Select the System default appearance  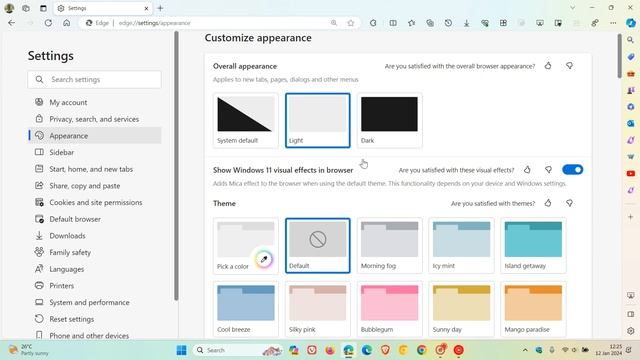245,120
